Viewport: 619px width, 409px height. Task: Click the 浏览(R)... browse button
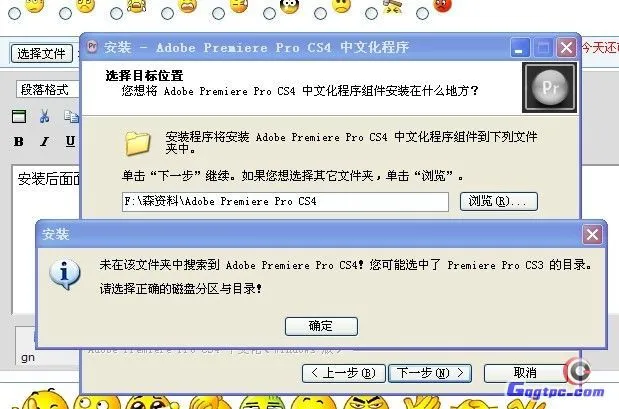[x=499, y=201]
